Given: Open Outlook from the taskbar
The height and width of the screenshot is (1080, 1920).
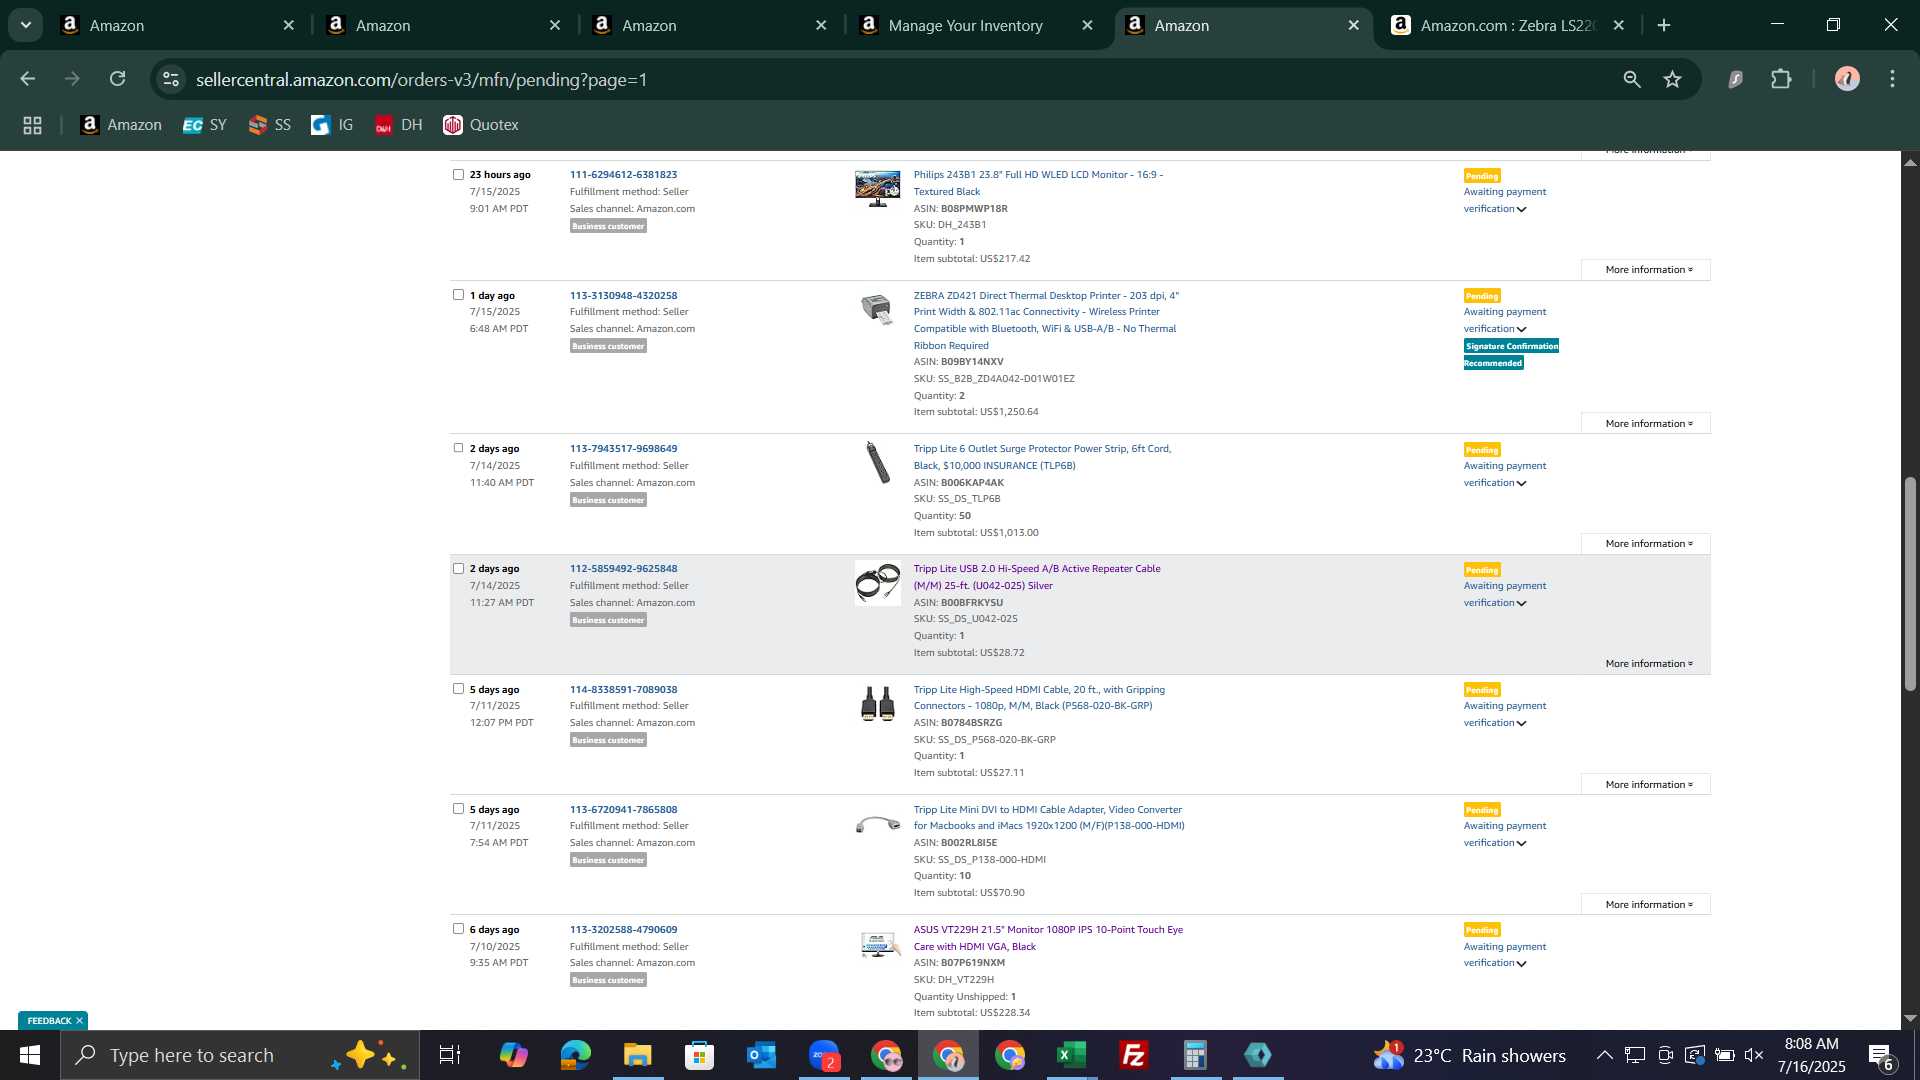Looking at the screenshot, I should (761, 1055).
